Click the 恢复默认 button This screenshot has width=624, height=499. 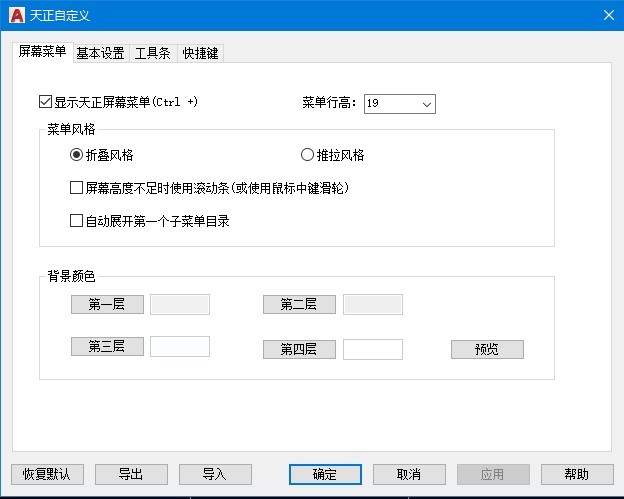(47, 474)
